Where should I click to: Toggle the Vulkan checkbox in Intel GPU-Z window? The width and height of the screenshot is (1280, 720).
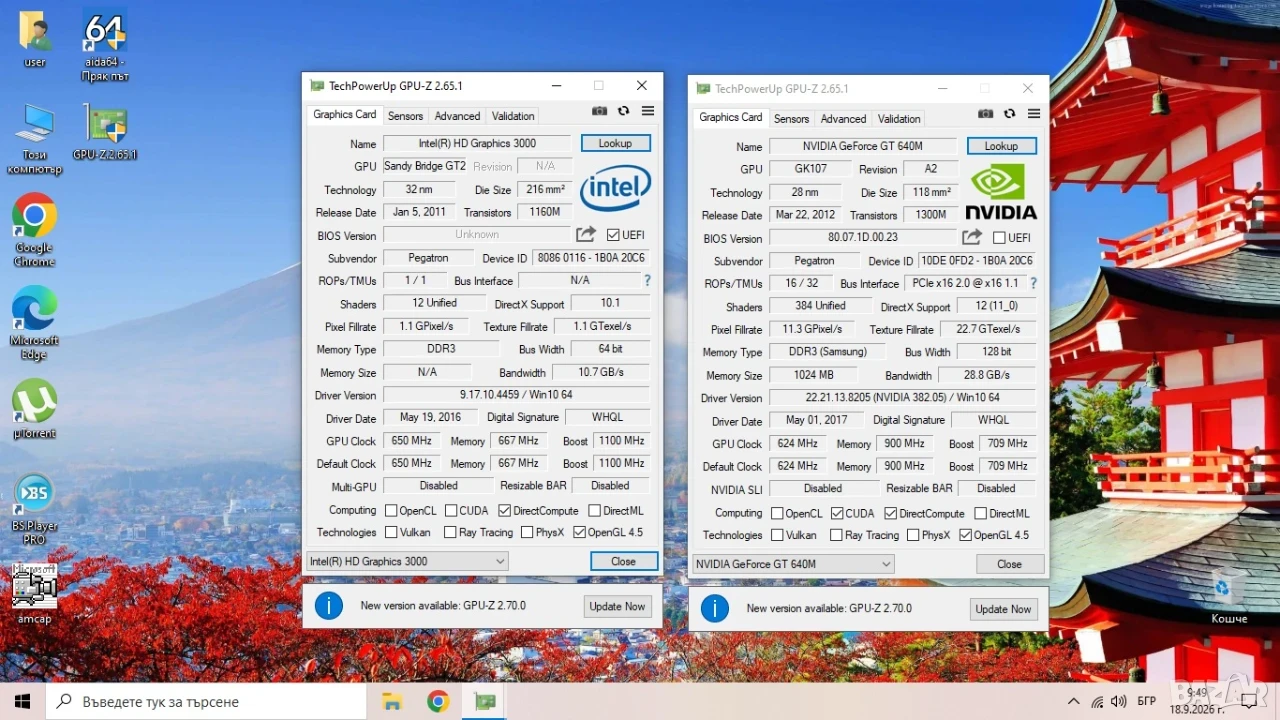391,533
